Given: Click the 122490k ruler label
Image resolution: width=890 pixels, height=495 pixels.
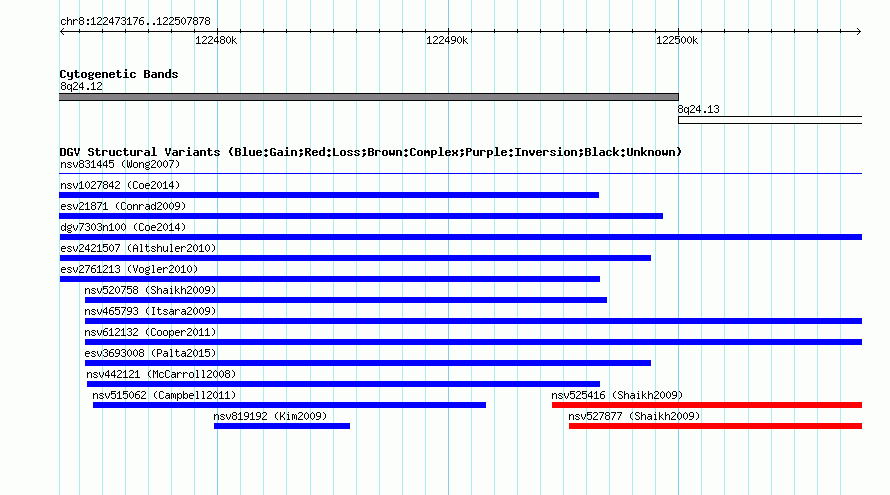Looking at the screenshot, I should pos(447,40).
